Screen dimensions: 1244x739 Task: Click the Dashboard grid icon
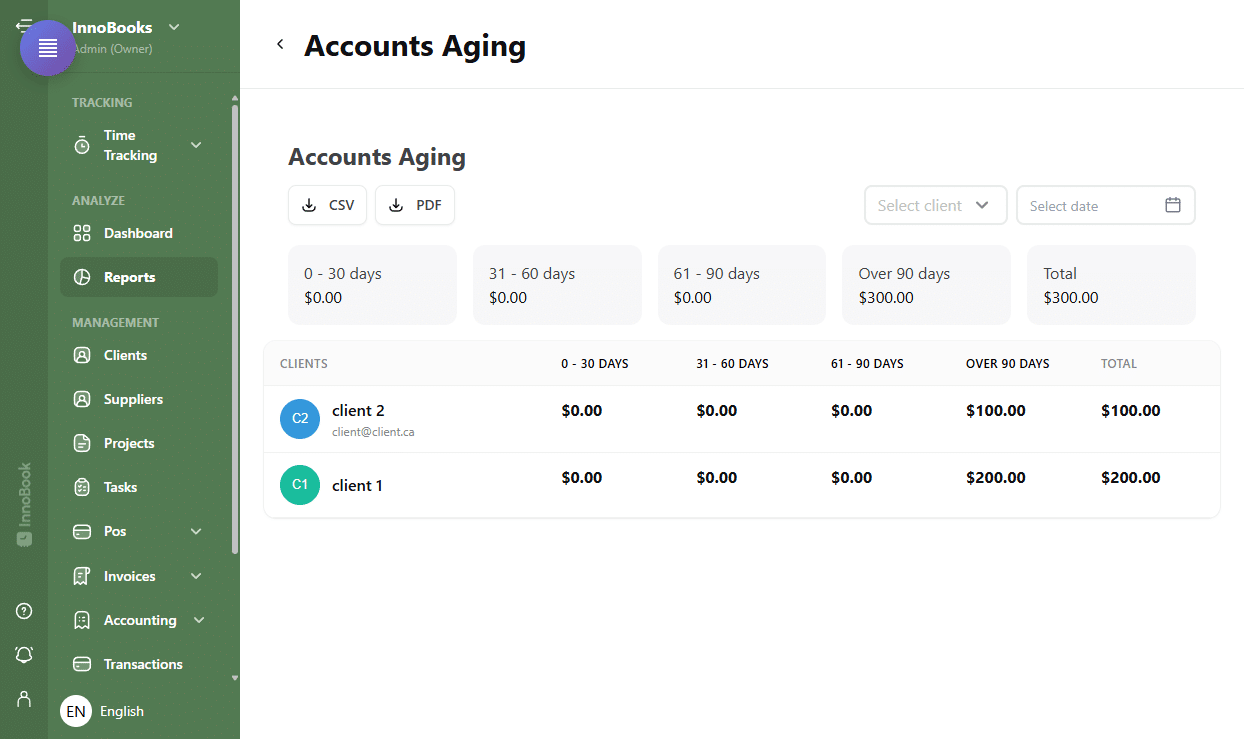pyautogui.click(x=82, y=233)
